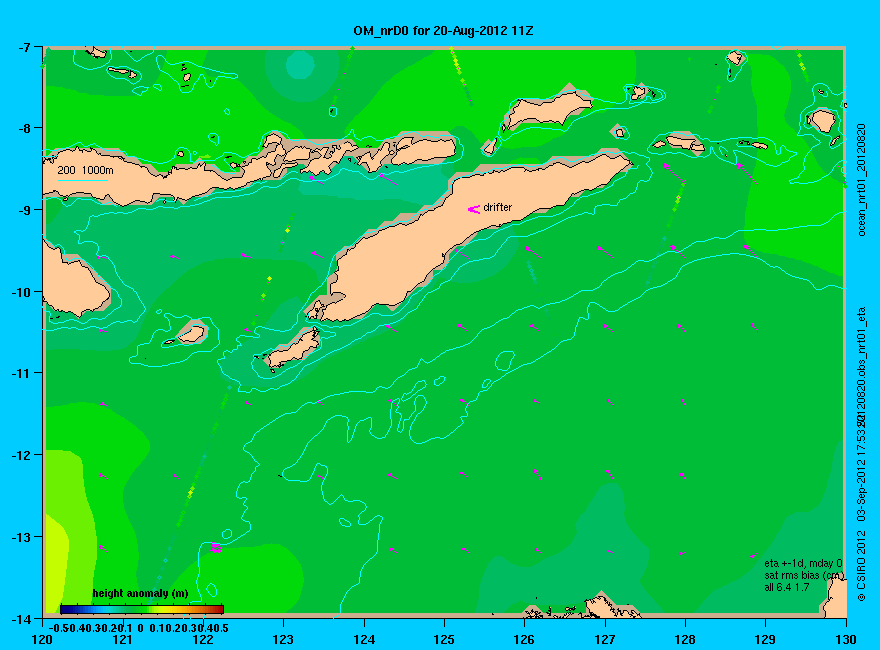This screenshot has height=650, width=880.
Task: Click the 'all 6.4 1.7' statistics text
Action: [x=786, y=587]
